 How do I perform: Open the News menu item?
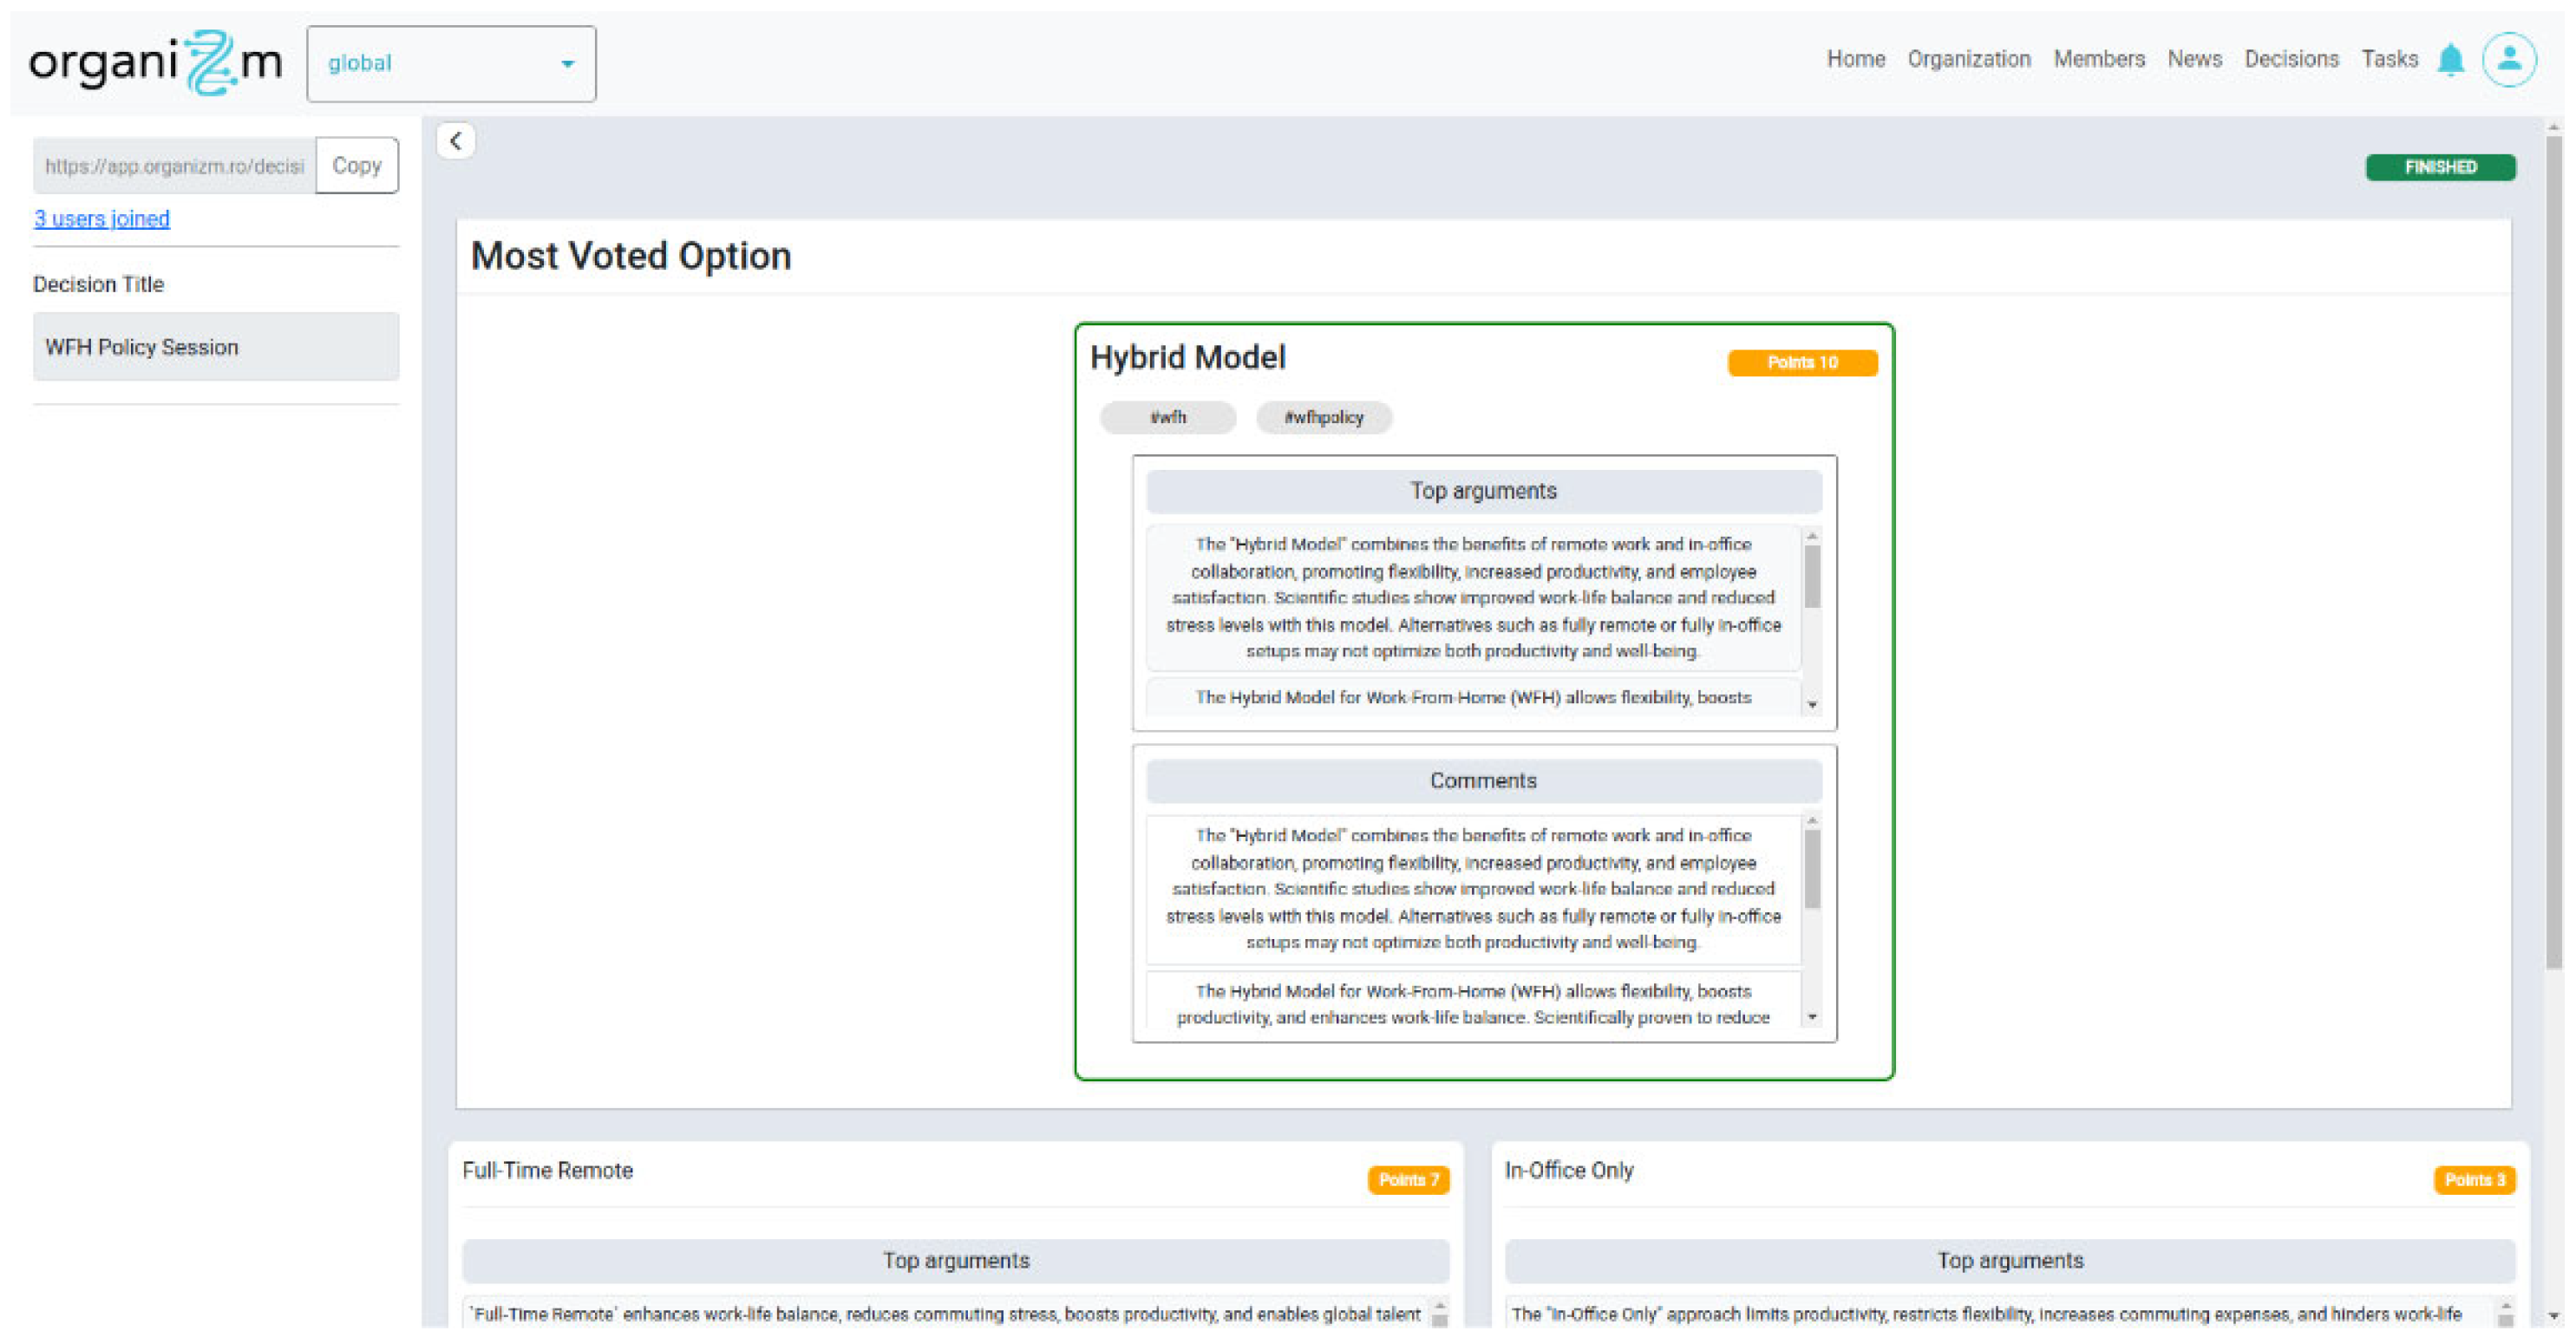pos(2194,59)
